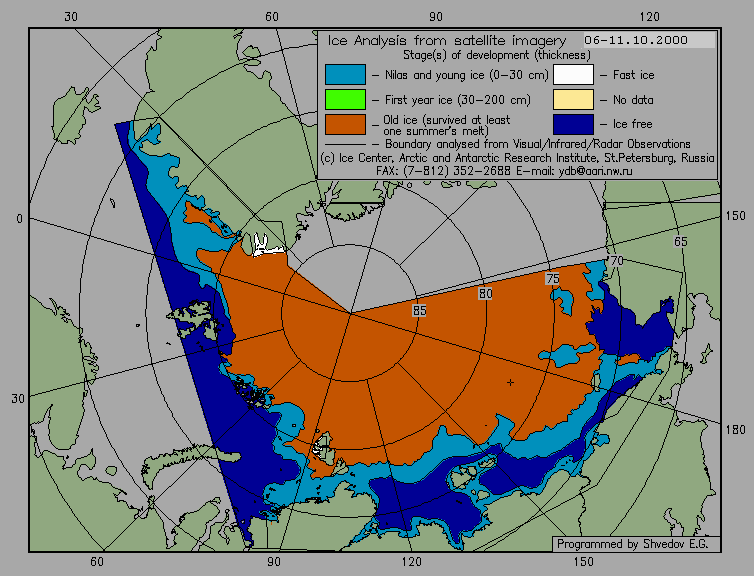Click the longitude label 0 on left edge
This screenshot has height=576, width=754.
coord(19,219)
